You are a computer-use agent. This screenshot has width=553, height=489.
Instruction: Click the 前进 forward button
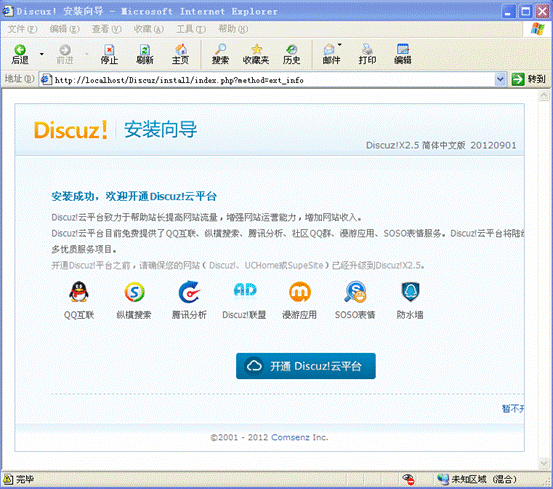click(x=65, y=55)
